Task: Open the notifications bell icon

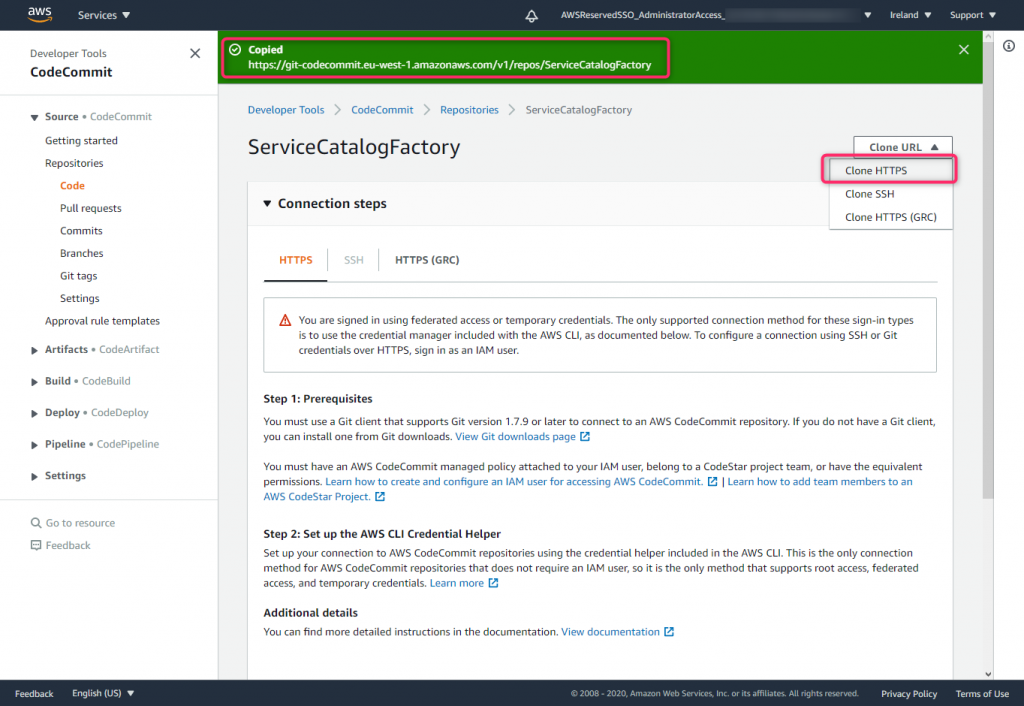Action: coord(532,16)
